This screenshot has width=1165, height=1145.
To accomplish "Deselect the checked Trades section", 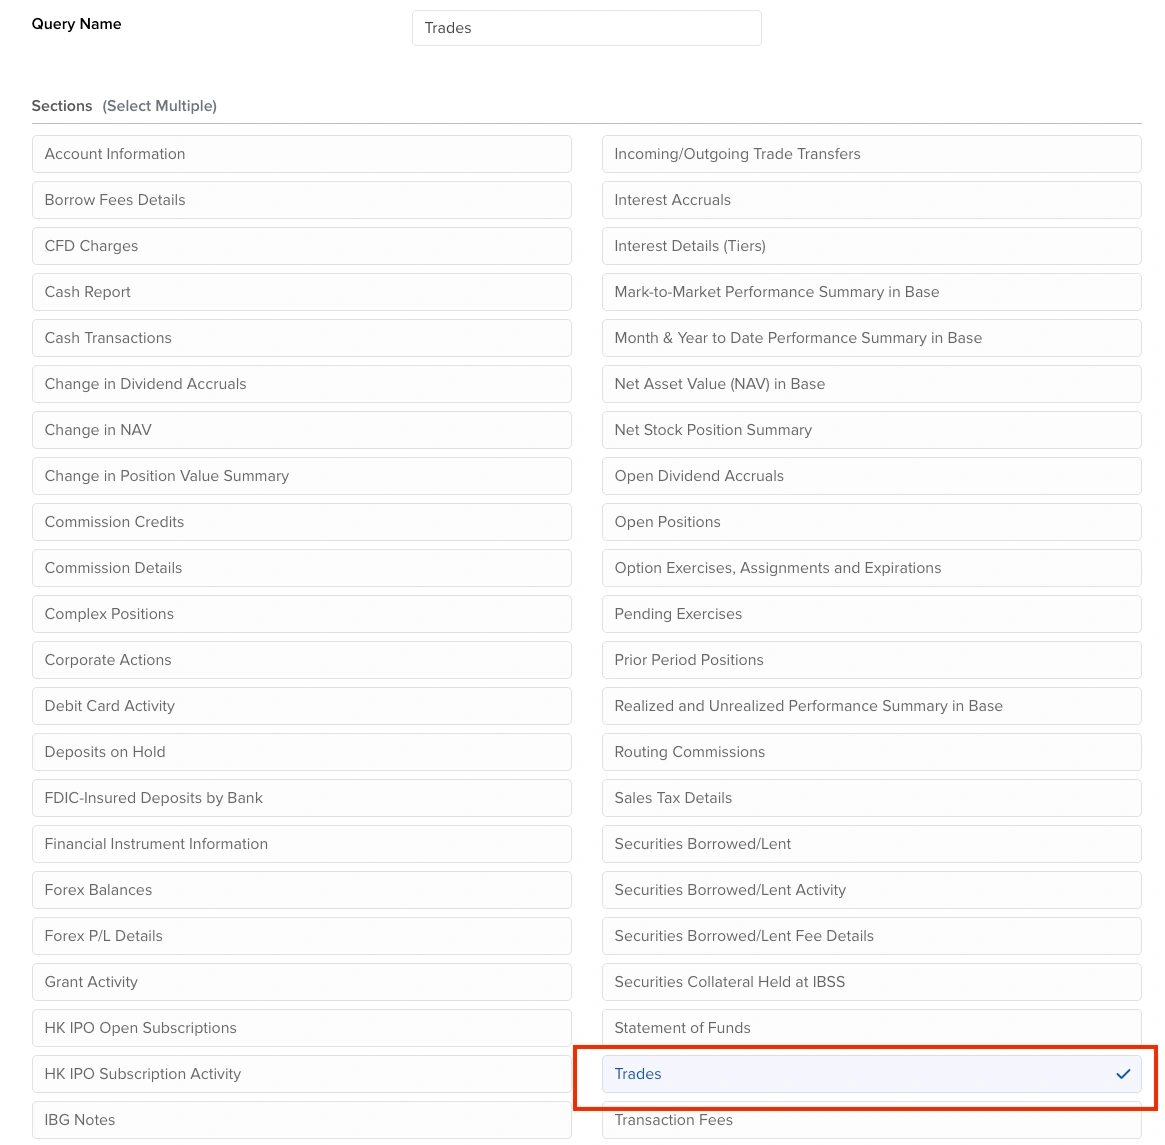I will [870, 1074].
